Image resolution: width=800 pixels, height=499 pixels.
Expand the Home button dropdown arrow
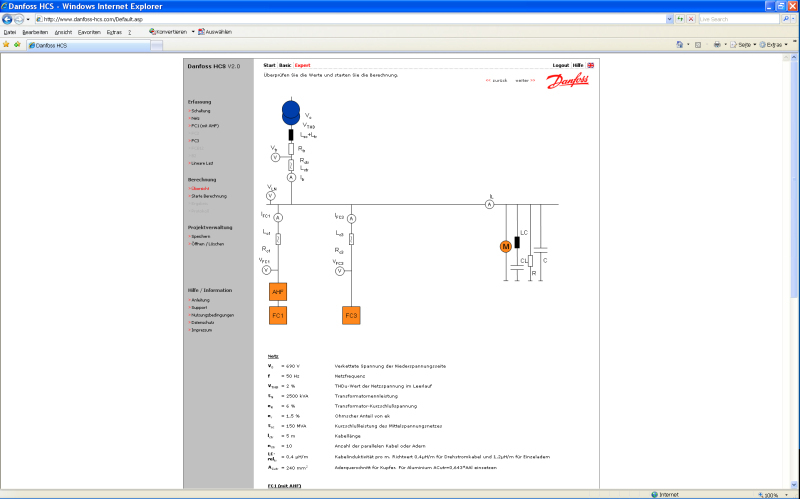pos(688,45)
